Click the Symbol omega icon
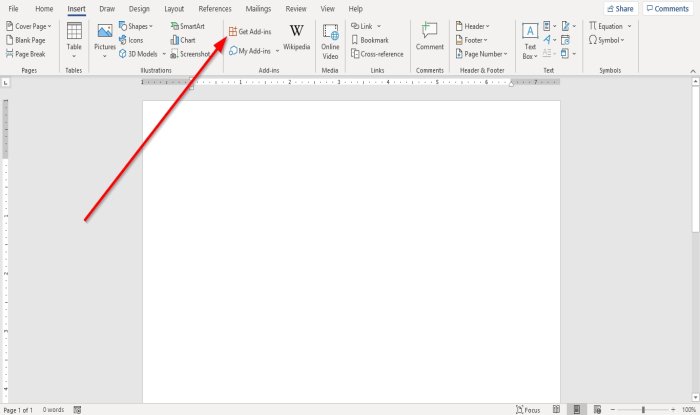Screen dimensions: 700x415 [x=592, y=40]
